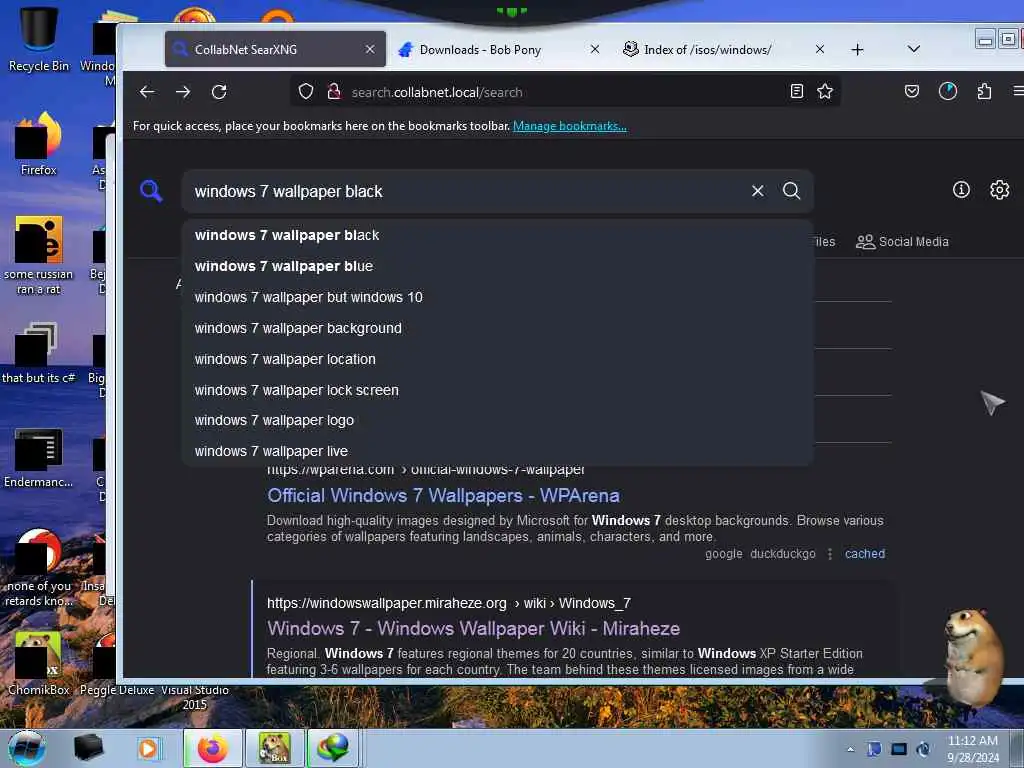Switch to Downloads - Bob Pony tab
This screenshot has width=1024, height=768.
[x=500, y=49]
